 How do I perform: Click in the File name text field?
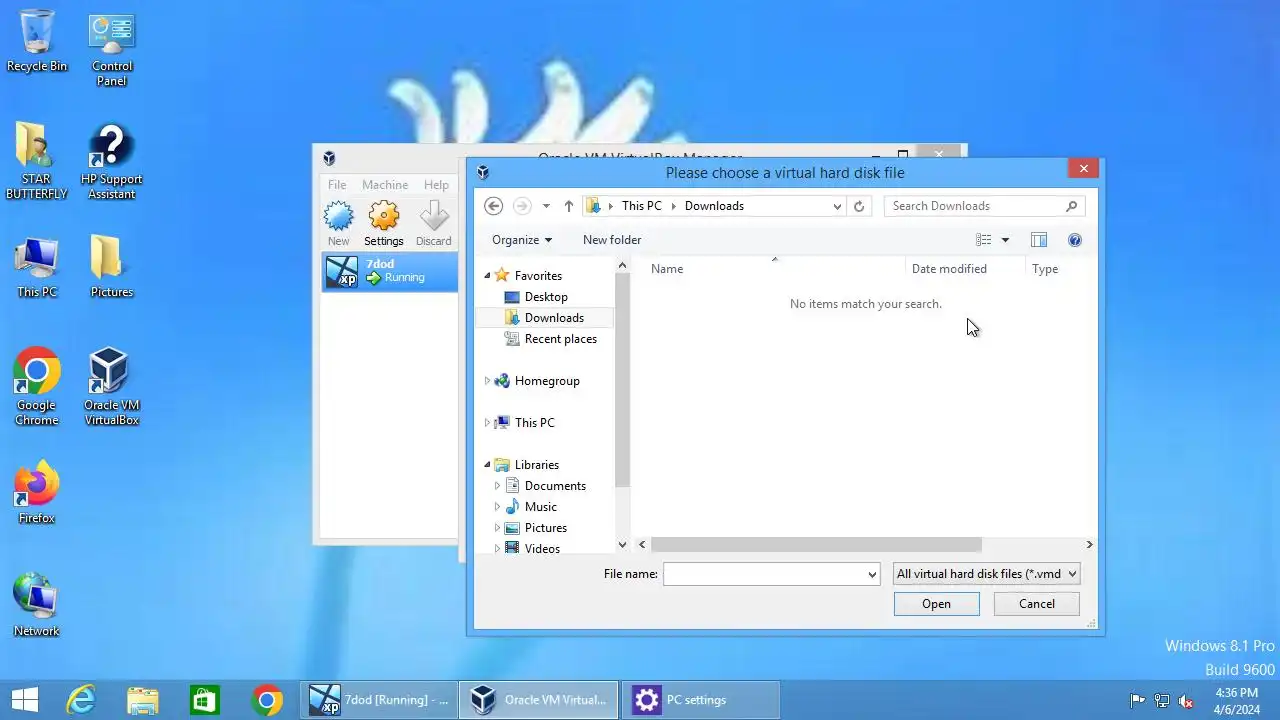763,574
